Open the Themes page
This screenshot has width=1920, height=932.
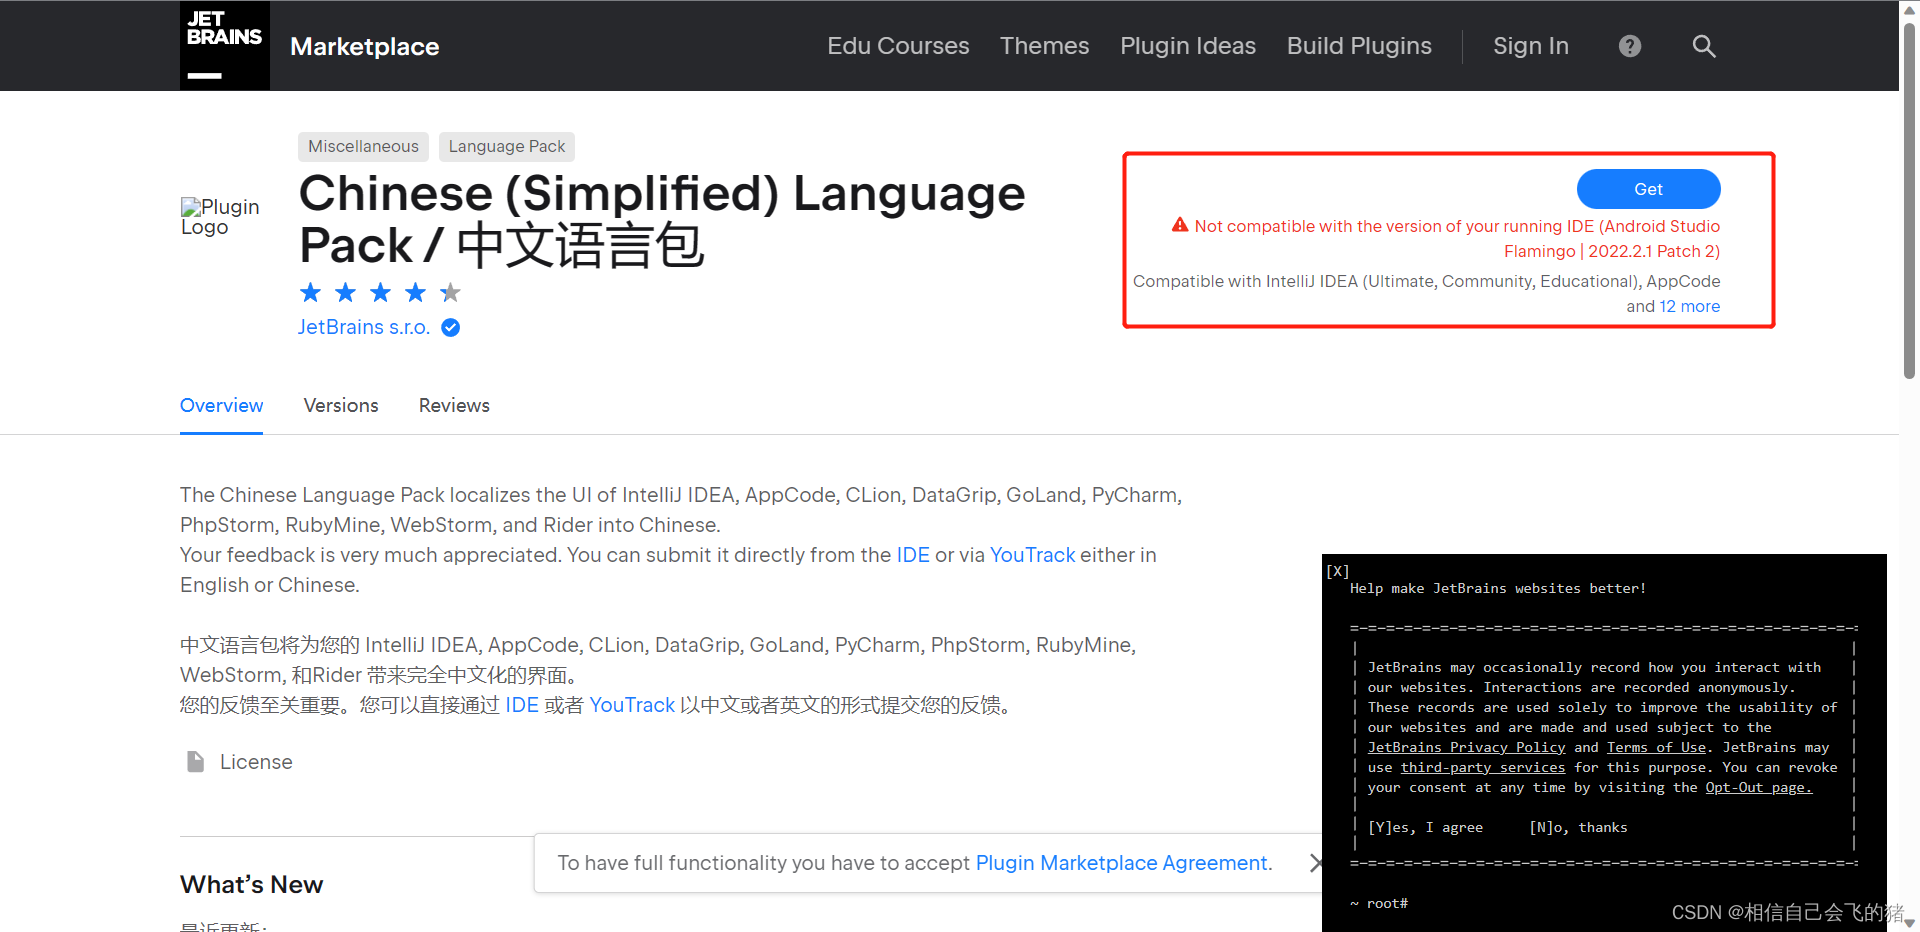click(x=1044, y=46)
